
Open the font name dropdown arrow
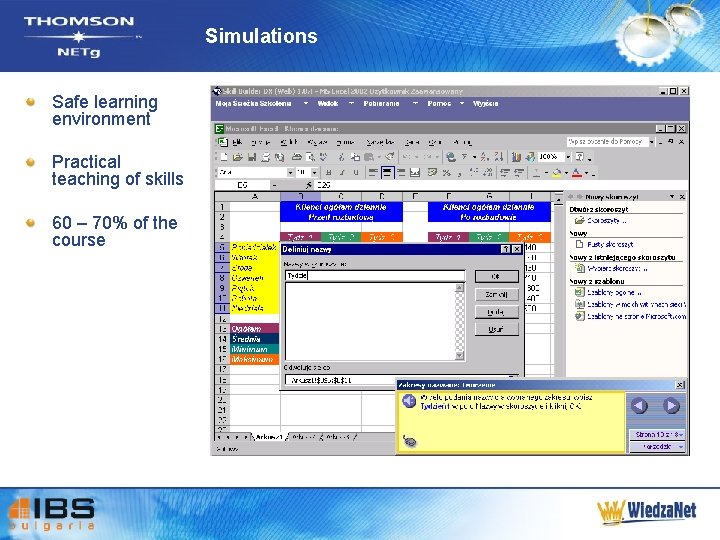coord(290,173)
